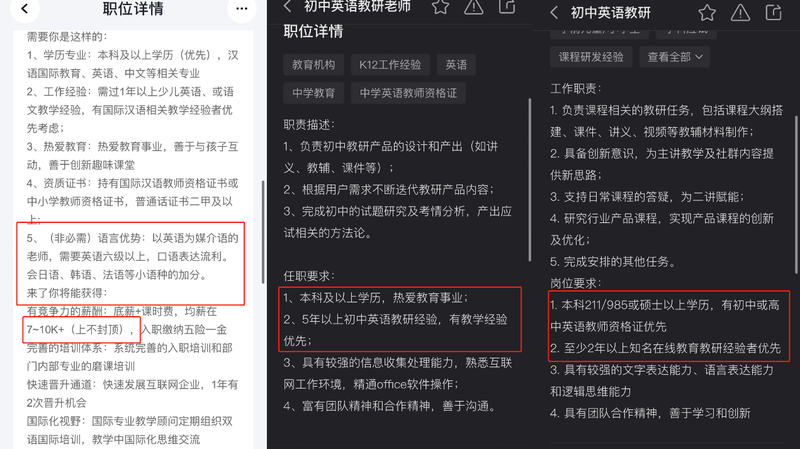800x449 pixels.
Task: Click back arrow beside 初中英语教研老师
Action: point(288,7)
